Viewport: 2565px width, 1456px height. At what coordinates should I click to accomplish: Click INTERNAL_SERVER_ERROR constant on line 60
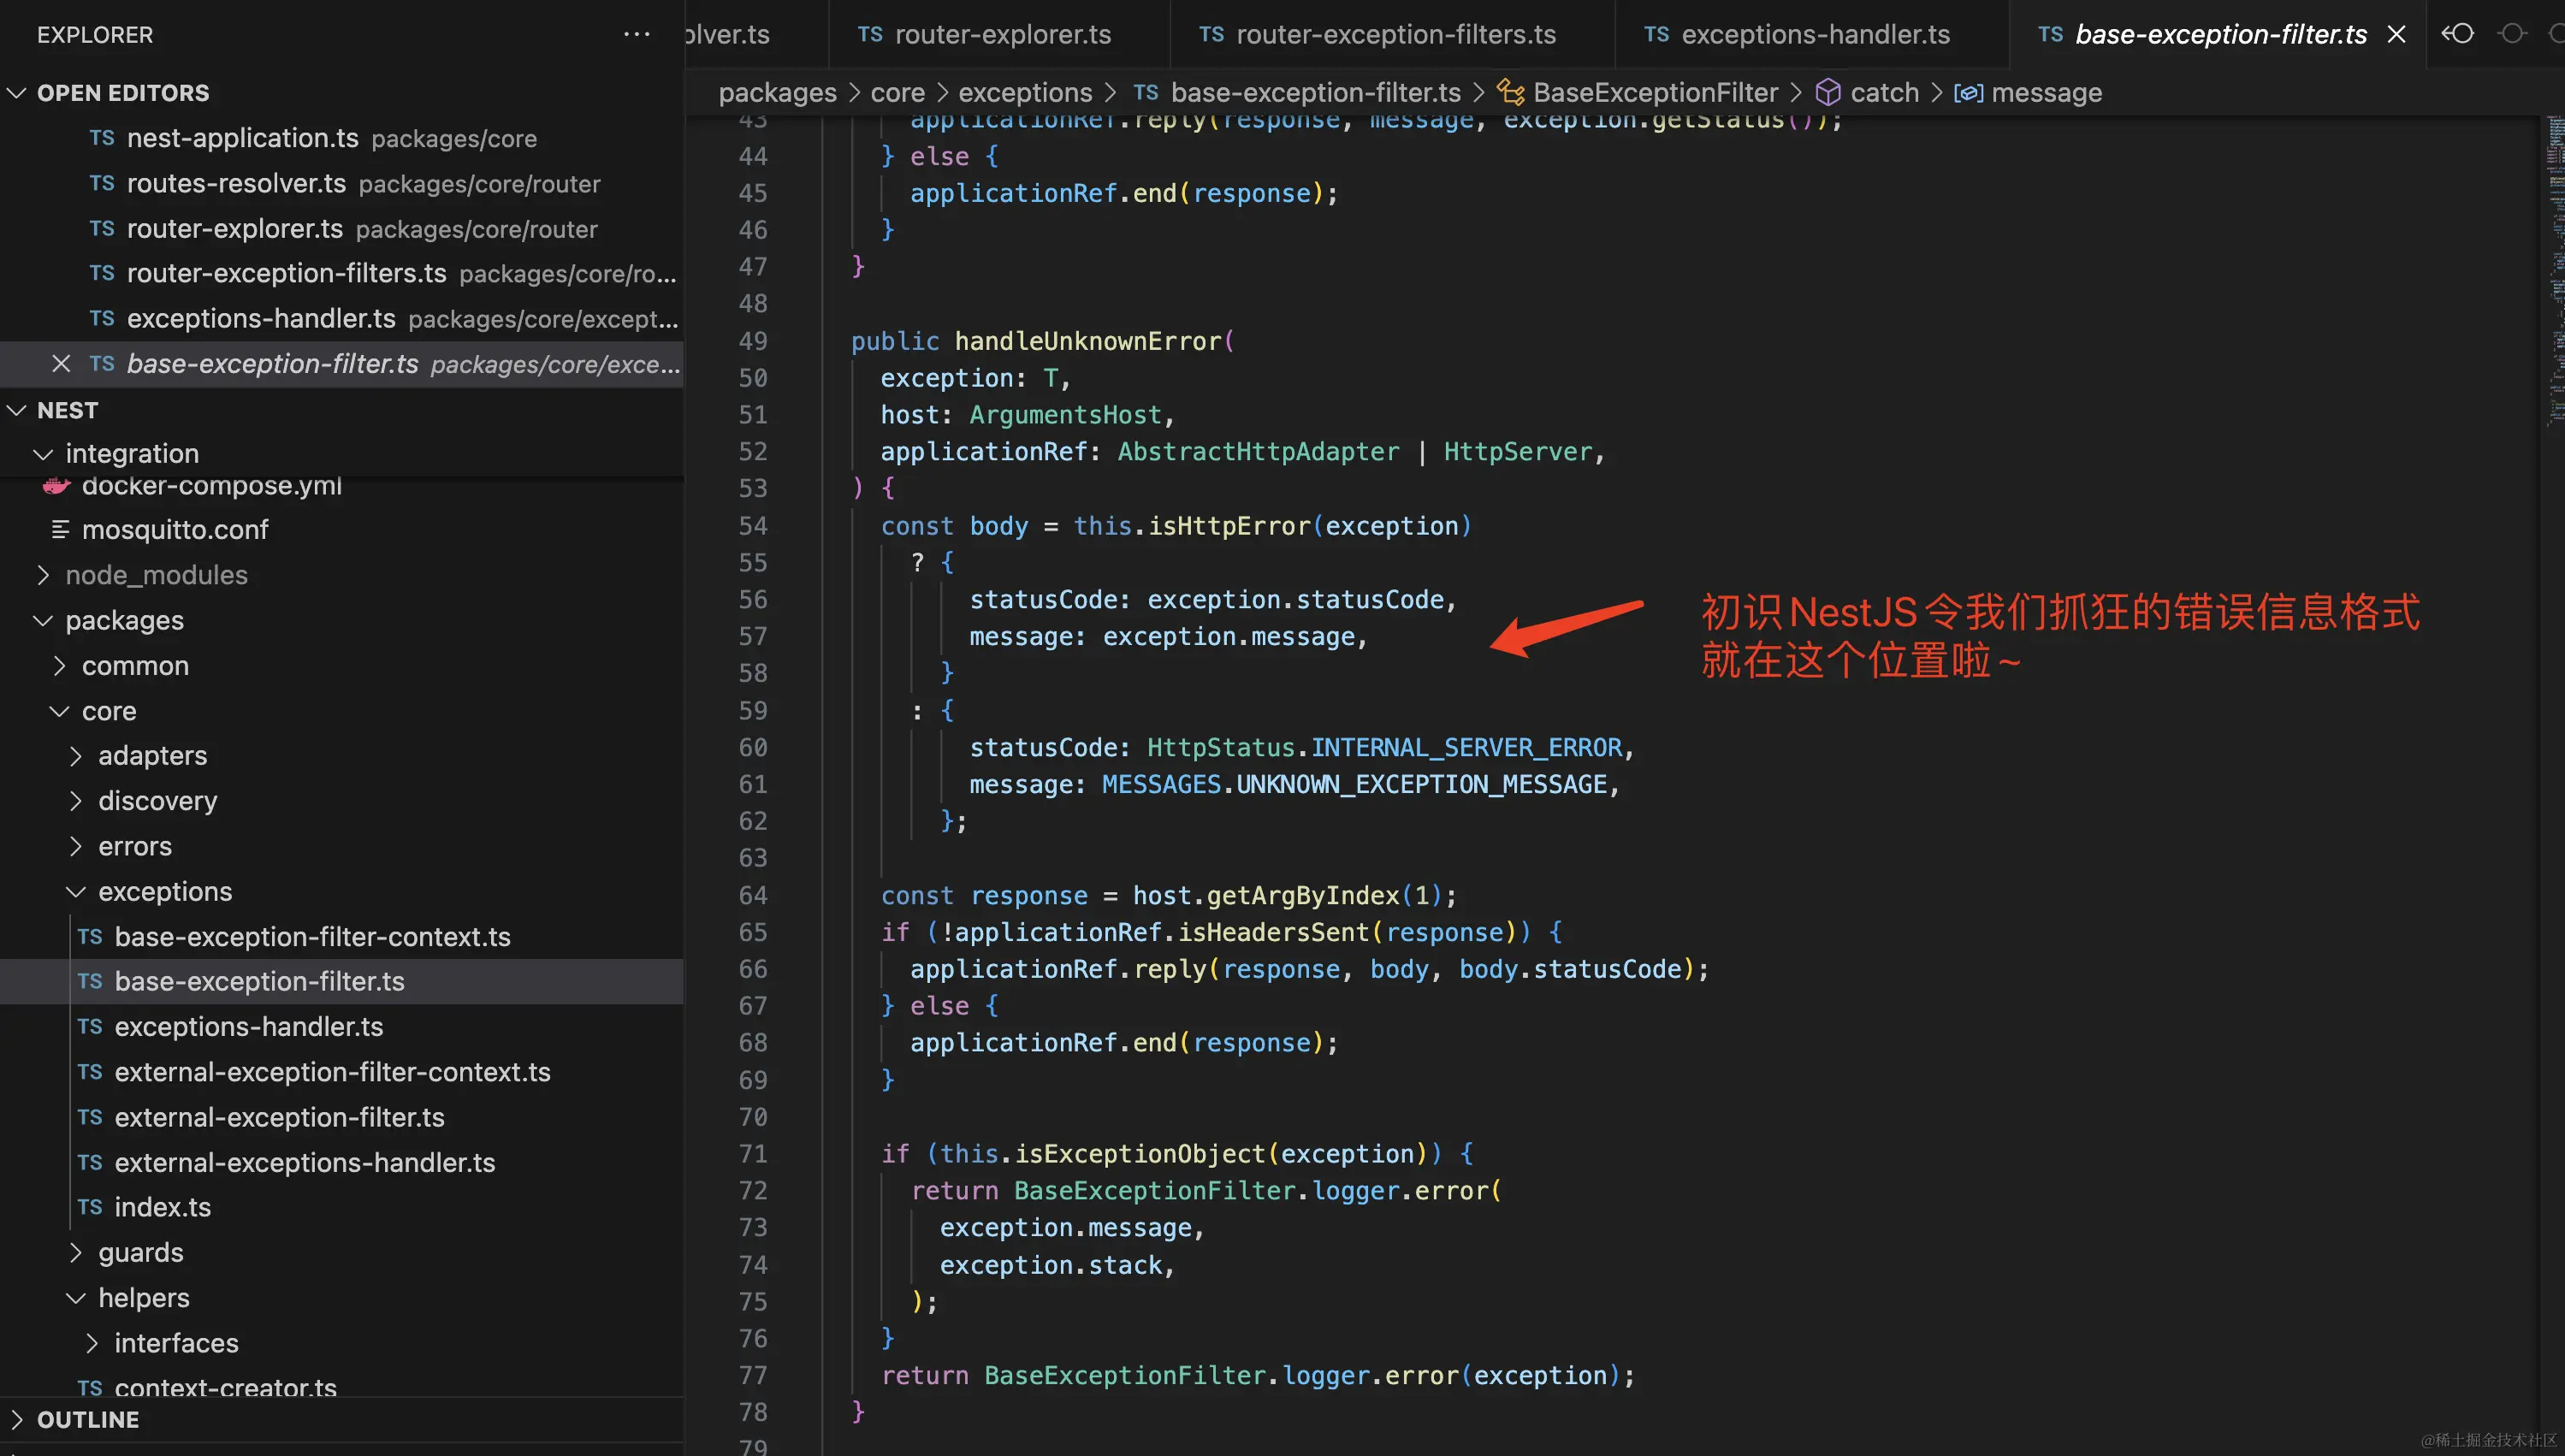1467,747
